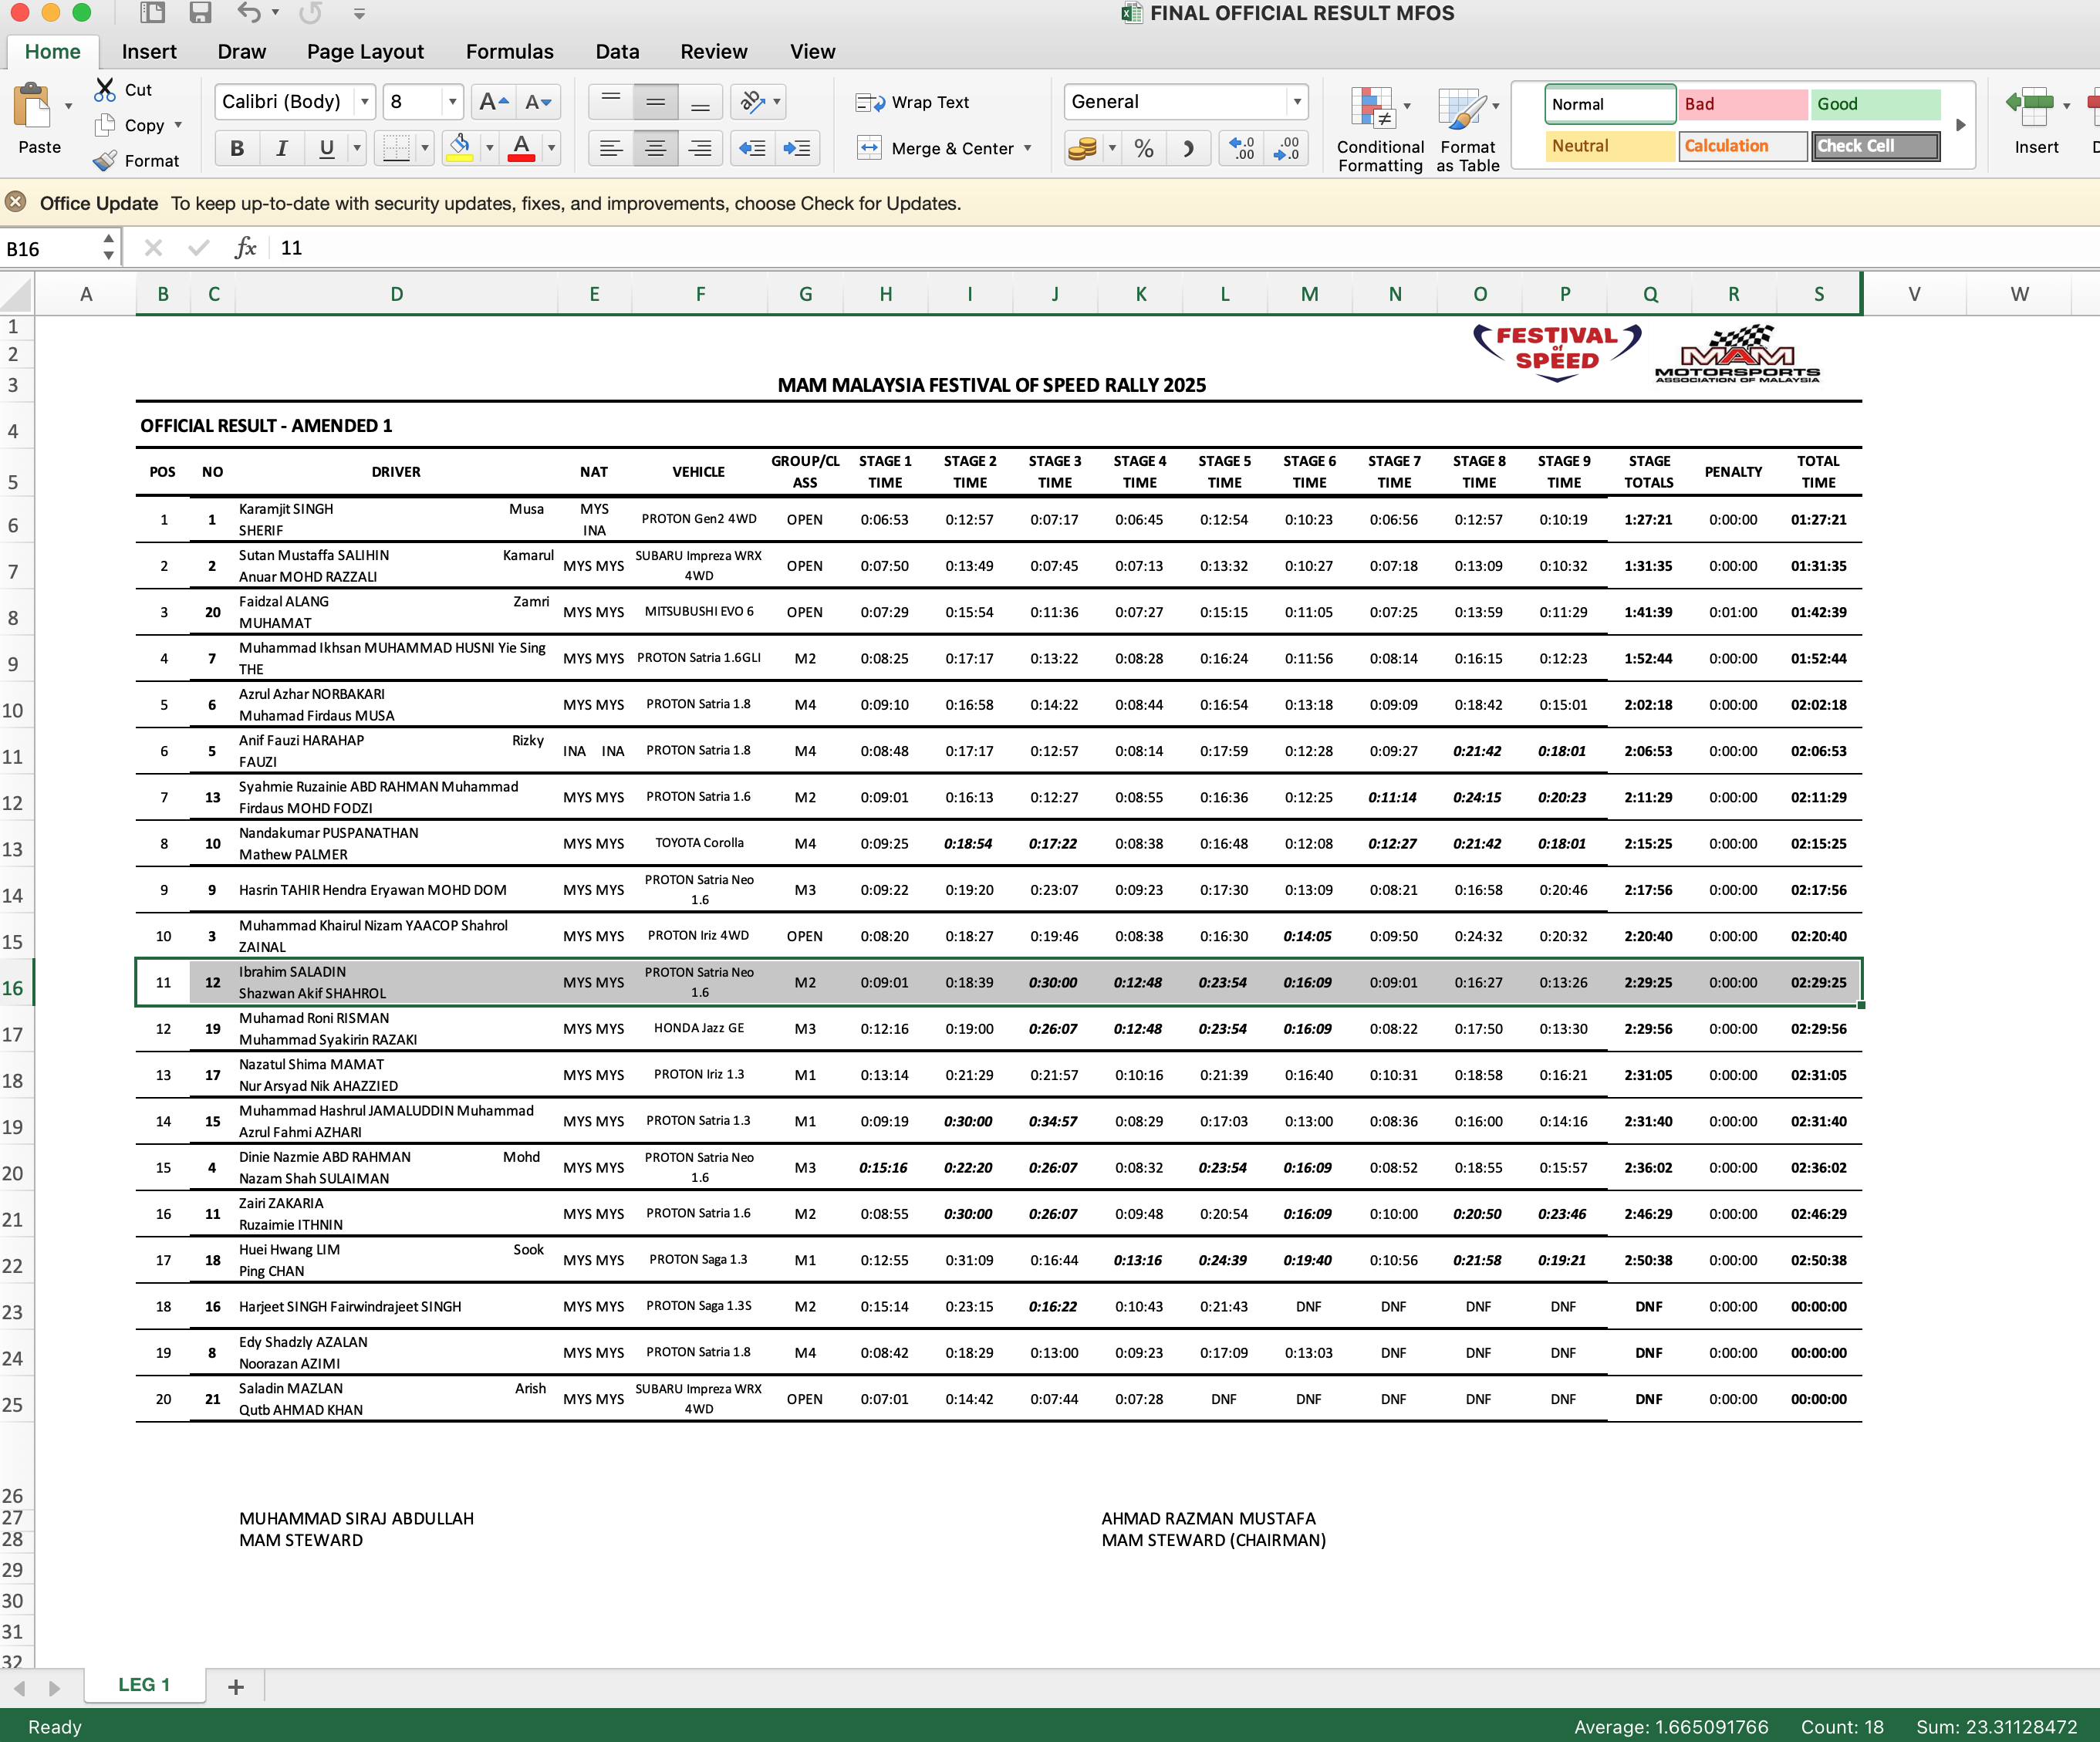Switch to the Draw ribbon tab

(242, 52)
